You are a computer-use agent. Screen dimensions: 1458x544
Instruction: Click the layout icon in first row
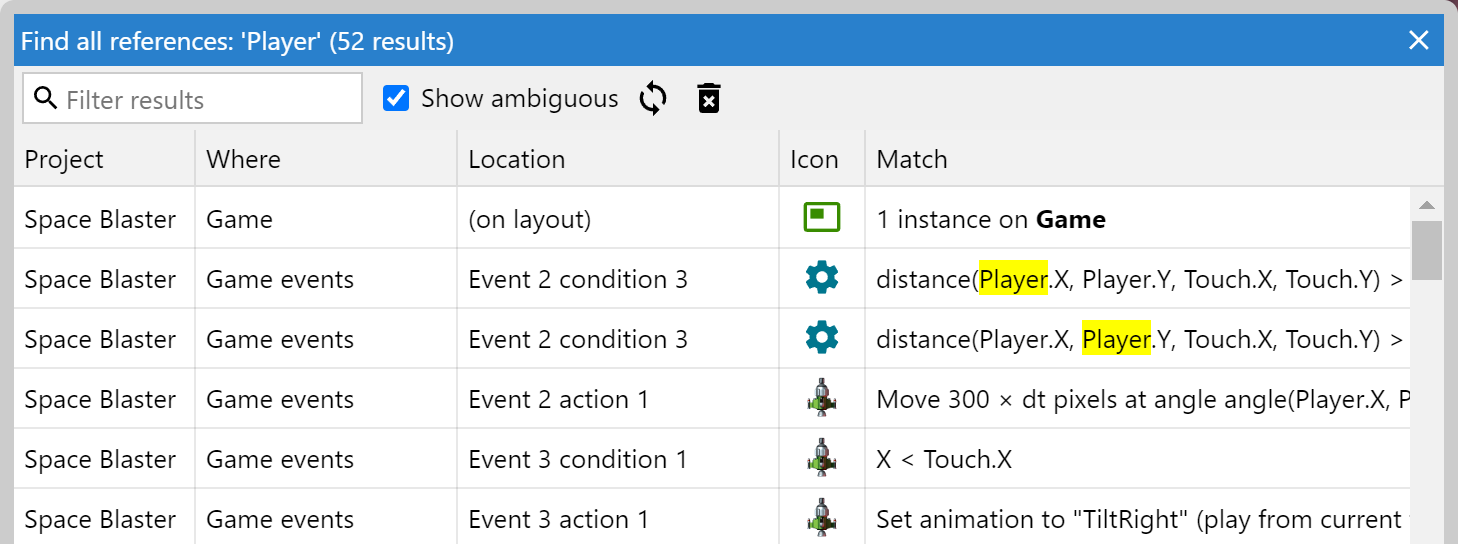[821, 218]
